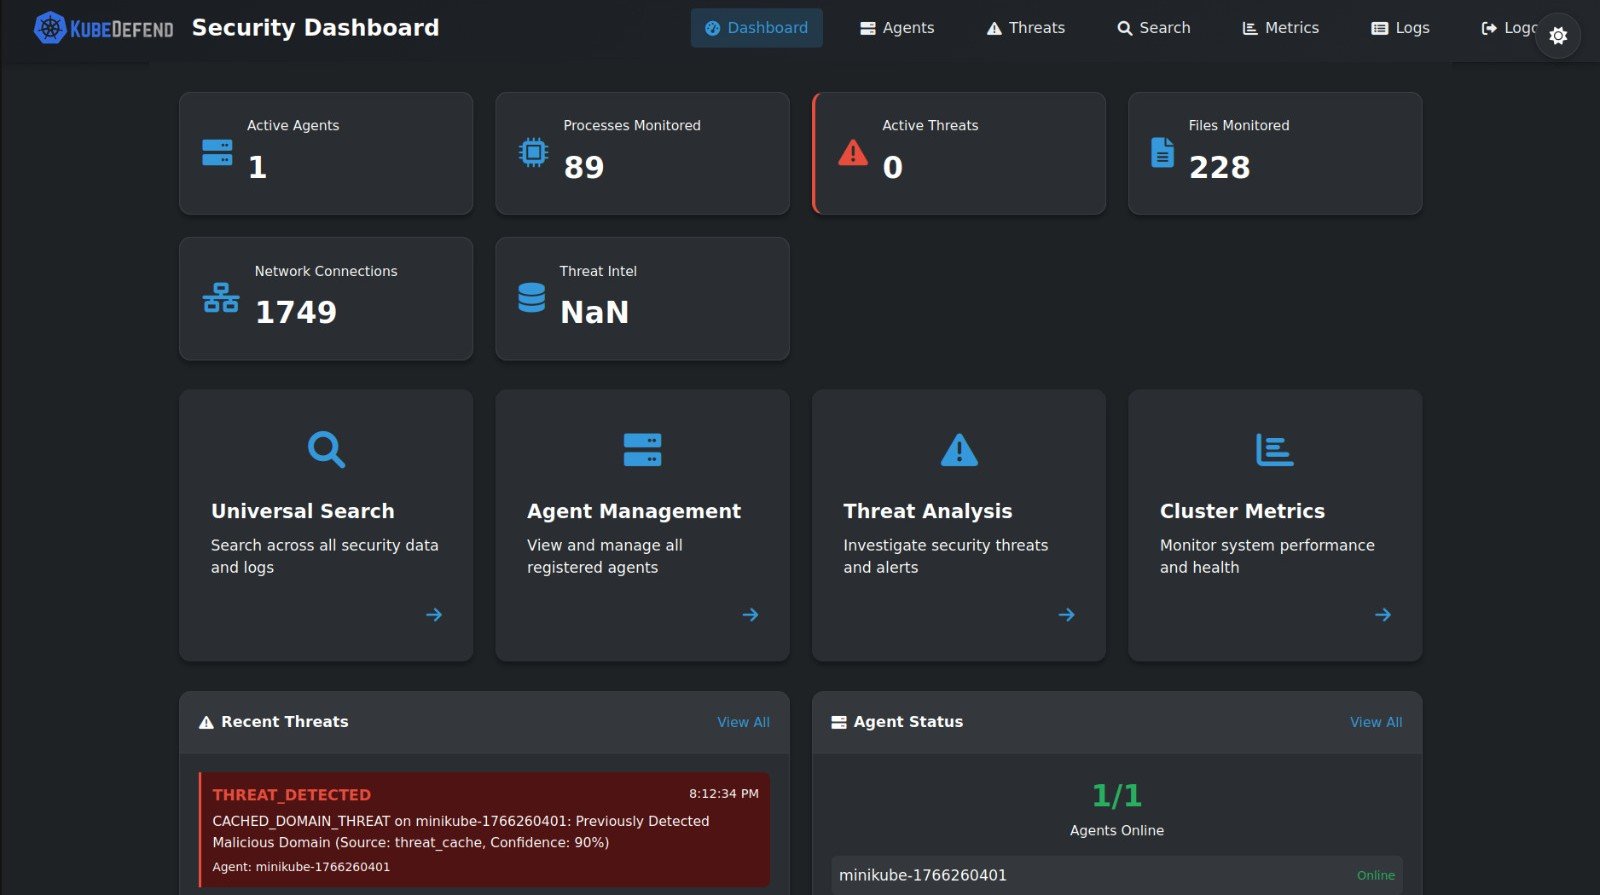
Task: Click View All in Agent Status
Action: point(1376,722)
